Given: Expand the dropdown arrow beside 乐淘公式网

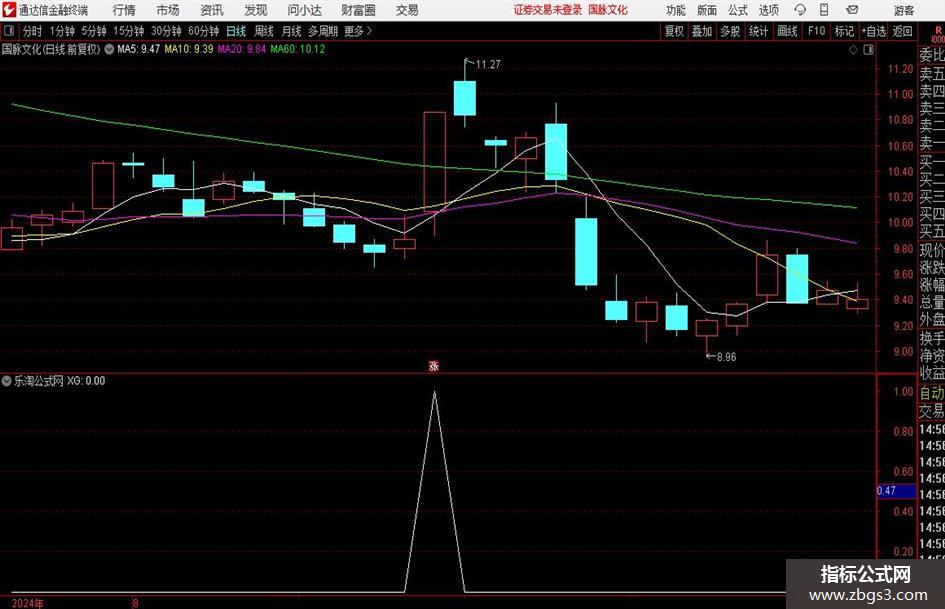Looking at the screenshot, I should coord(7,381).
